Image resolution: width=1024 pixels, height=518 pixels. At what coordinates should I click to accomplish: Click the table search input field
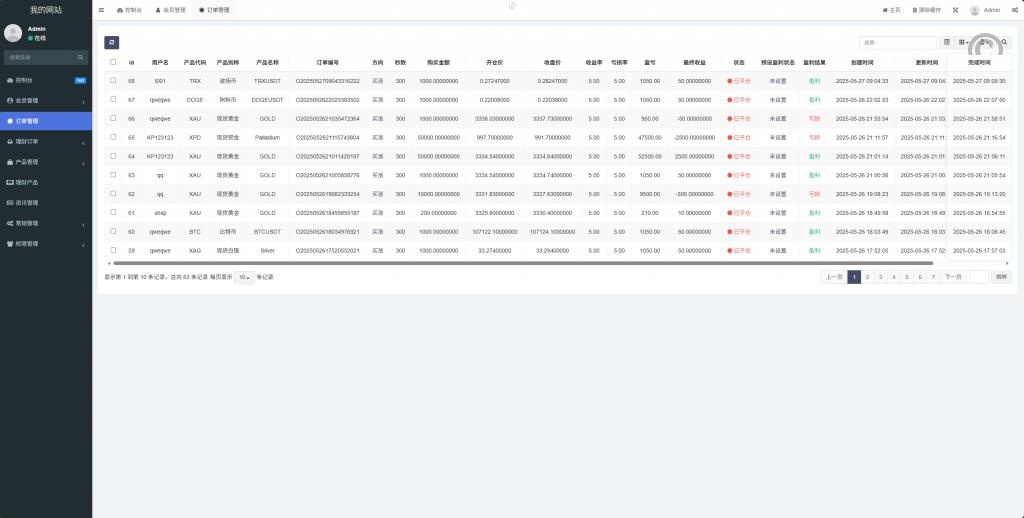(x=897, y=43)
